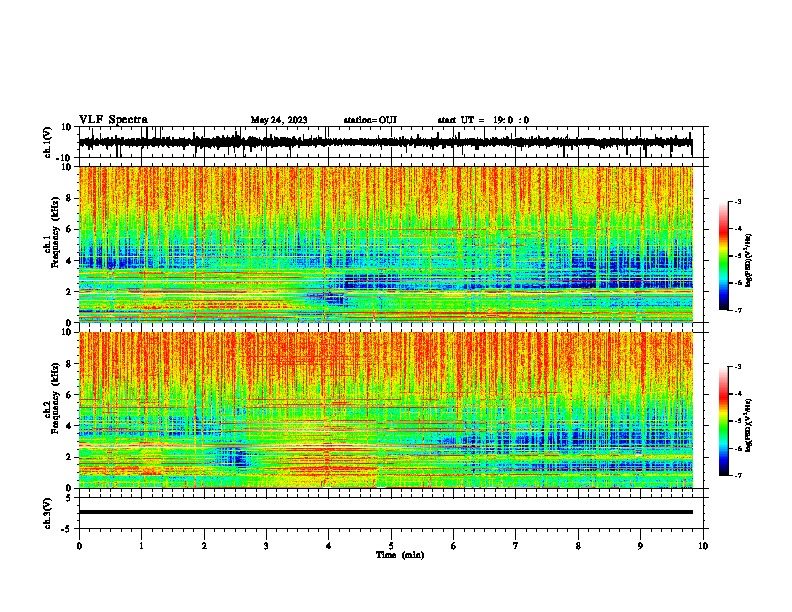Click the "ch.3(V)" axis label

tap(48, 513)
